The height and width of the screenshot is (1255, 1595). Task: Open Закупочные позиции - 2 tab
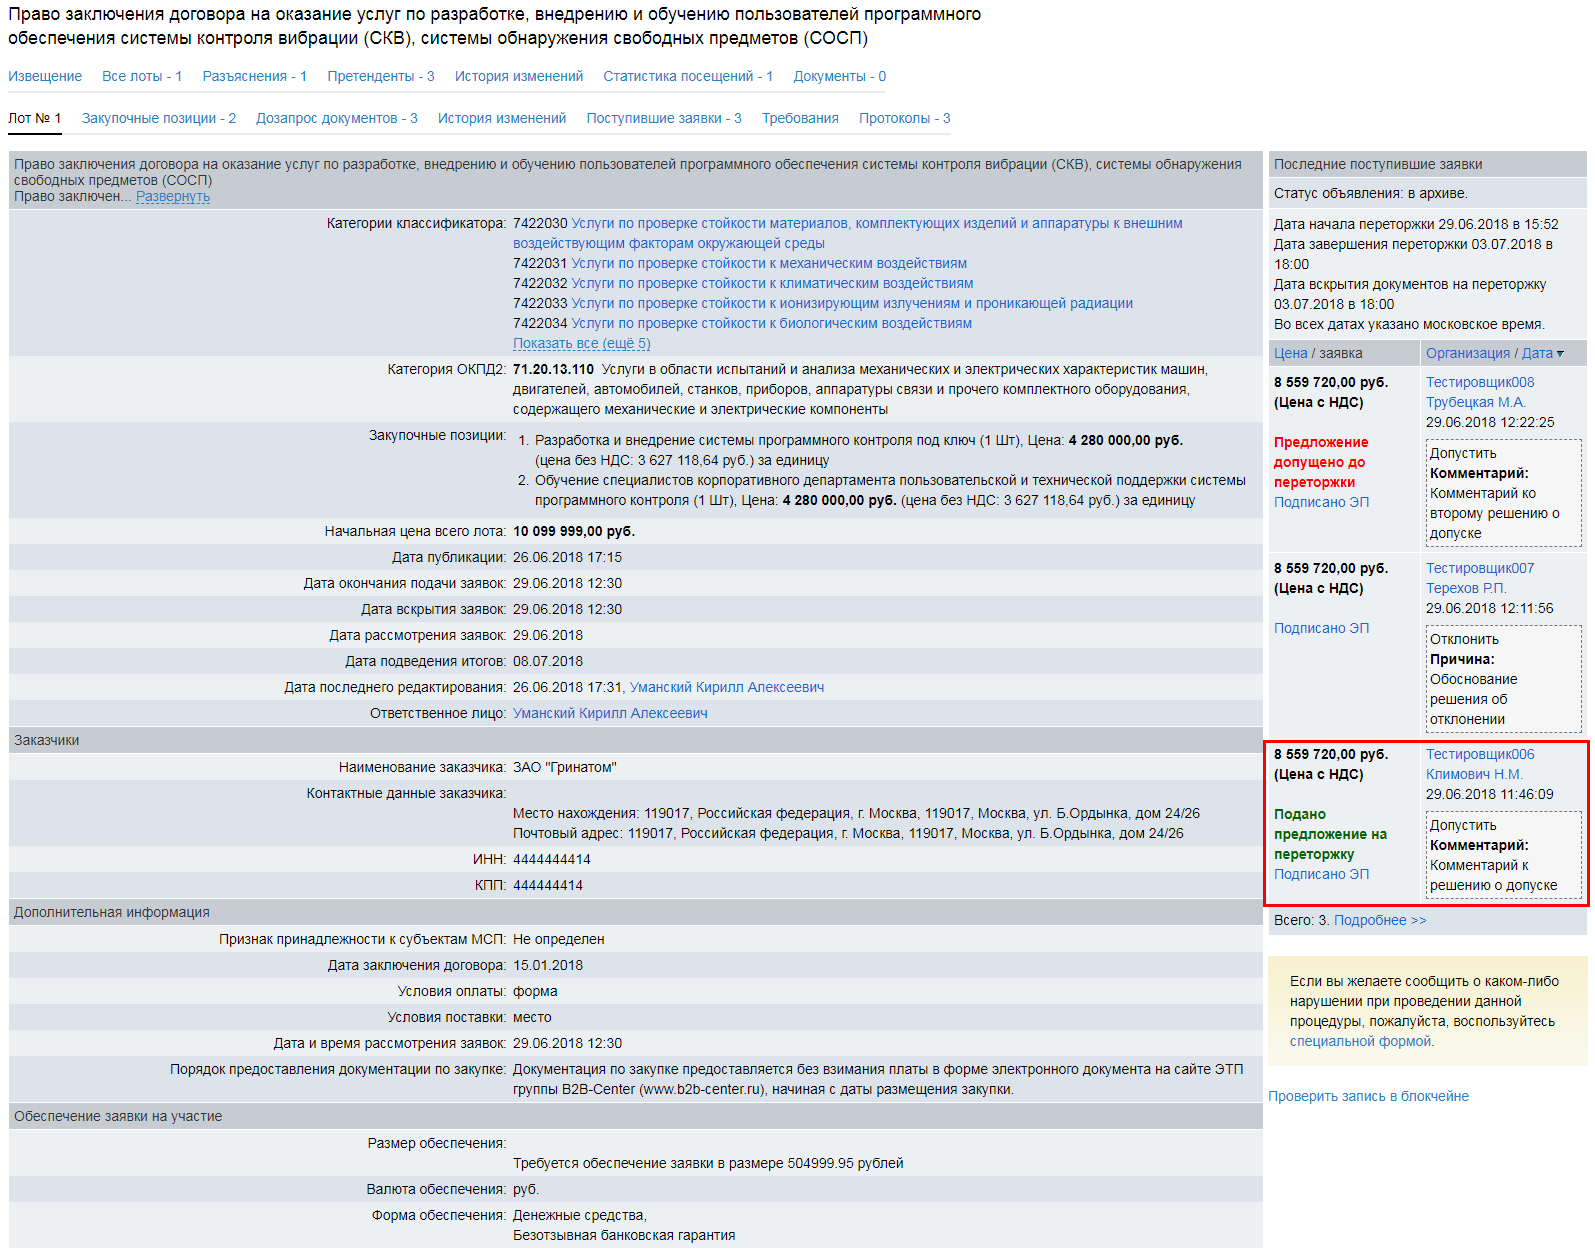pyautogui.click(x=158, y=119)
